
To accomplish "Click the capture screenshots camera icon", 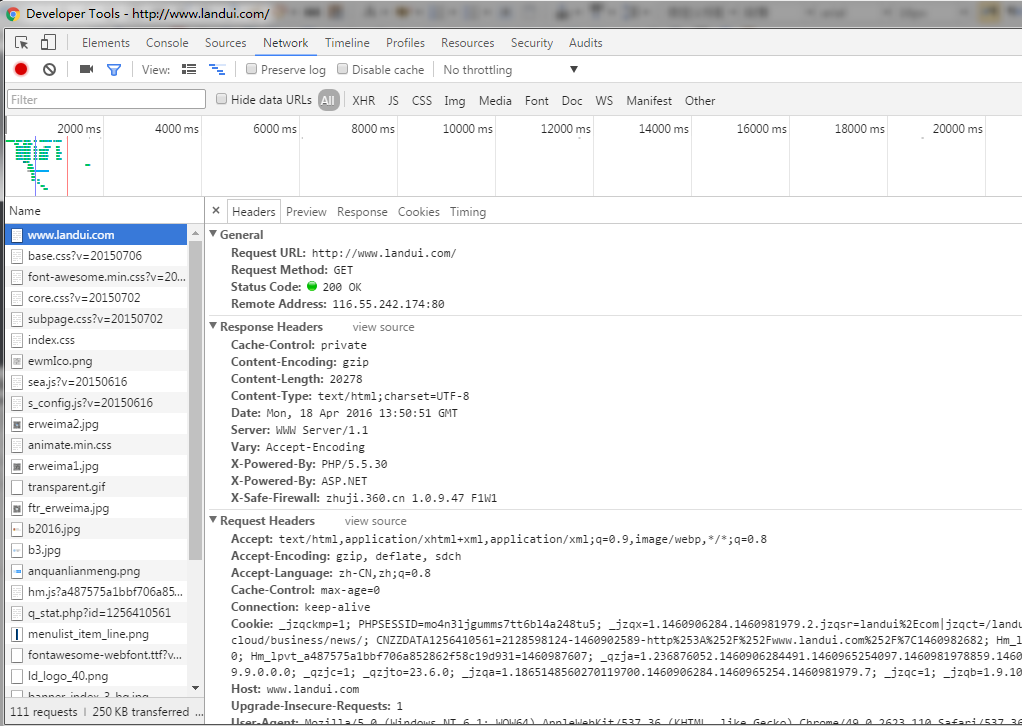I will click(86, 70).
